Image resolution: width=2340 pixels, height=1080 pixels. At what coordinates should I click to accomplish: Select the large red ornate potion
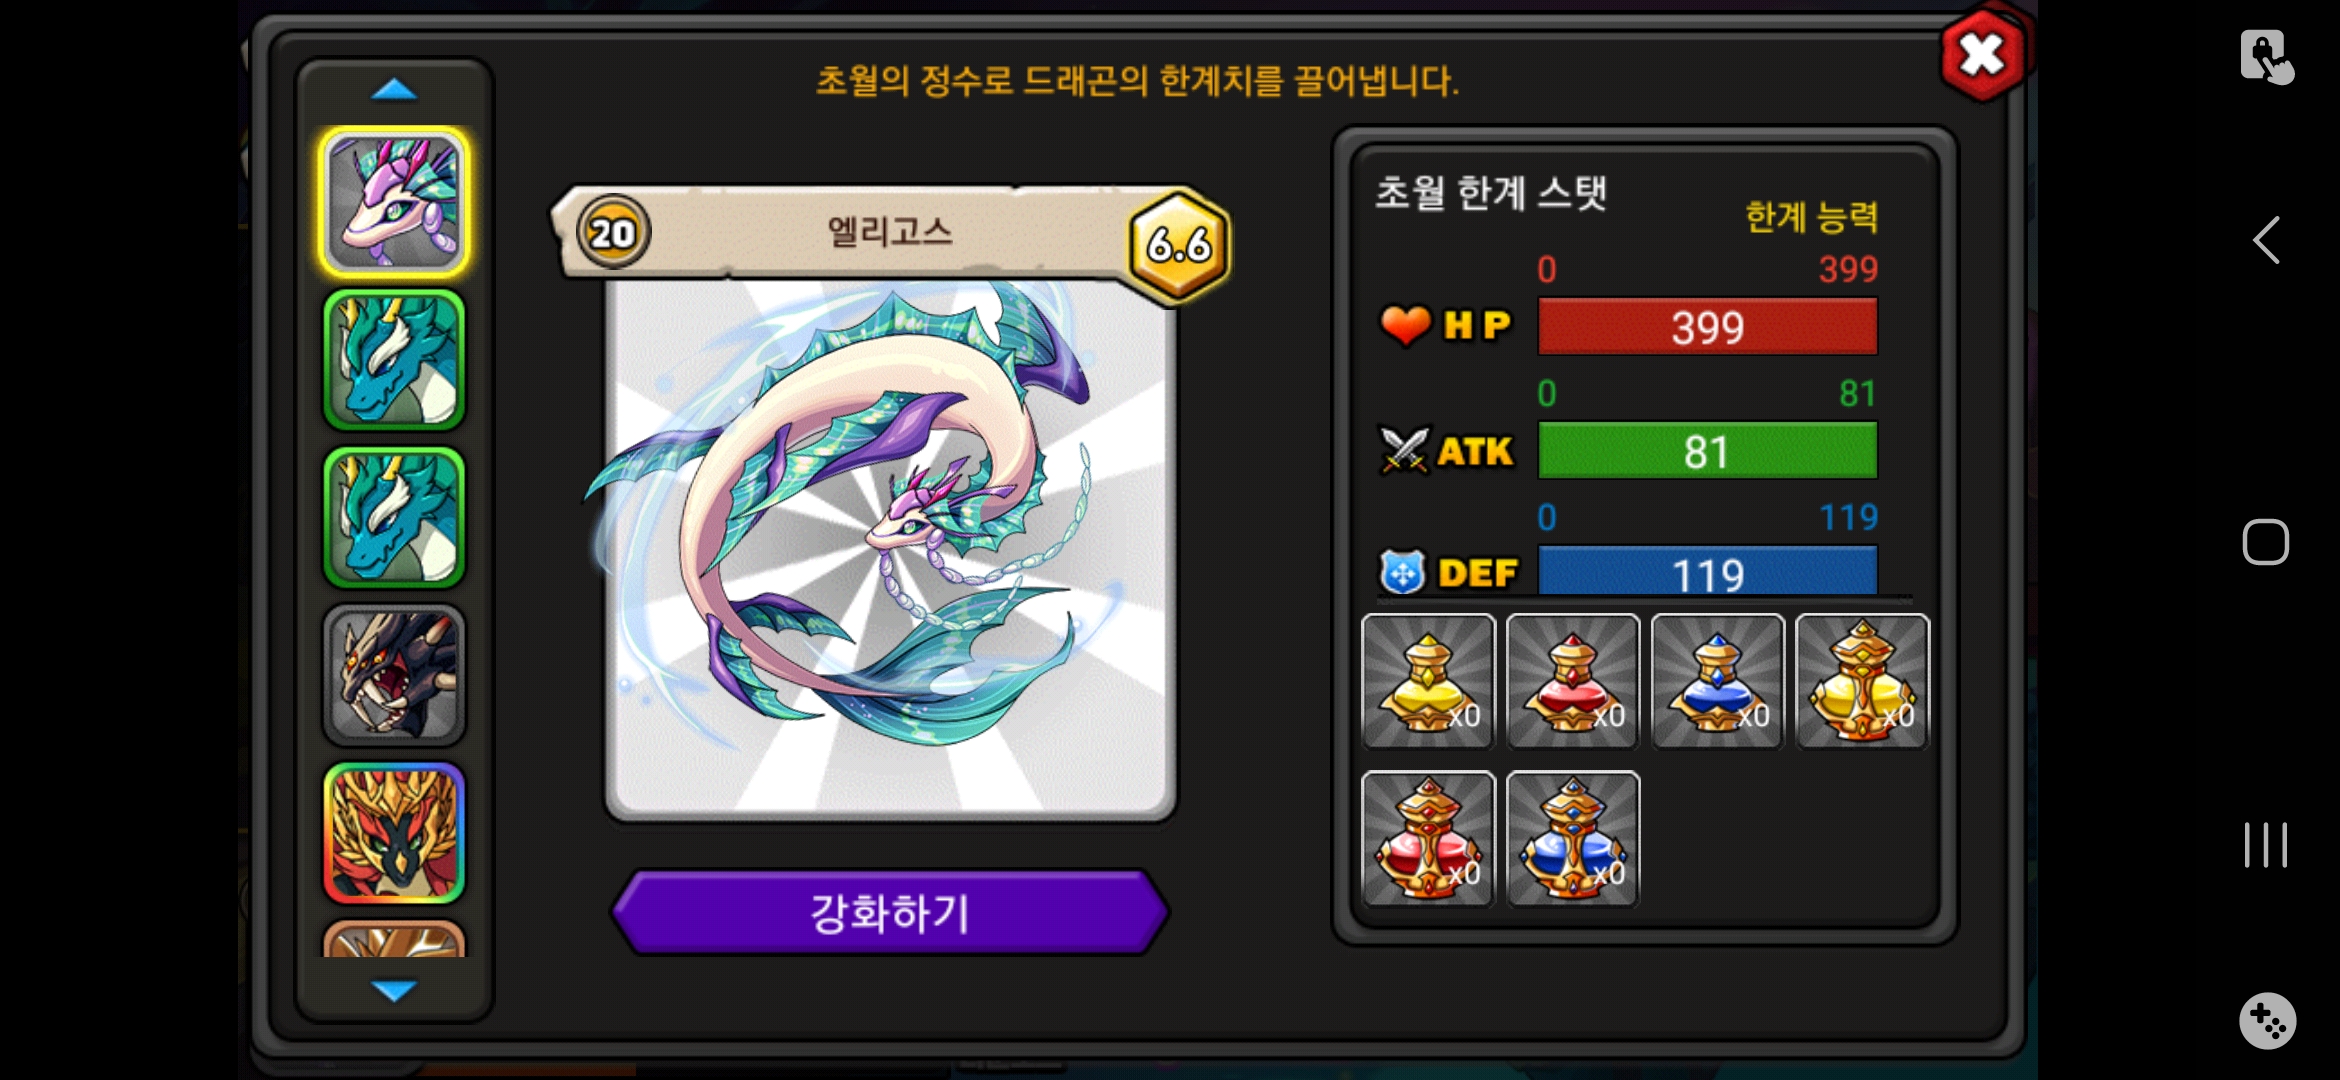[1428, 839]
